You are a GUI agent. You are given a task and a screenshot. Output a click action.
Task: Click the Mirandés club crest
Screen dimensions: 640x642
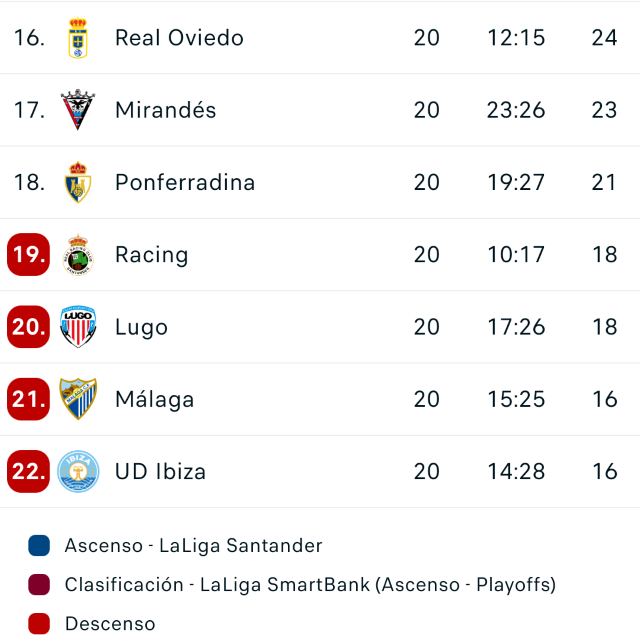click(78, 110)
